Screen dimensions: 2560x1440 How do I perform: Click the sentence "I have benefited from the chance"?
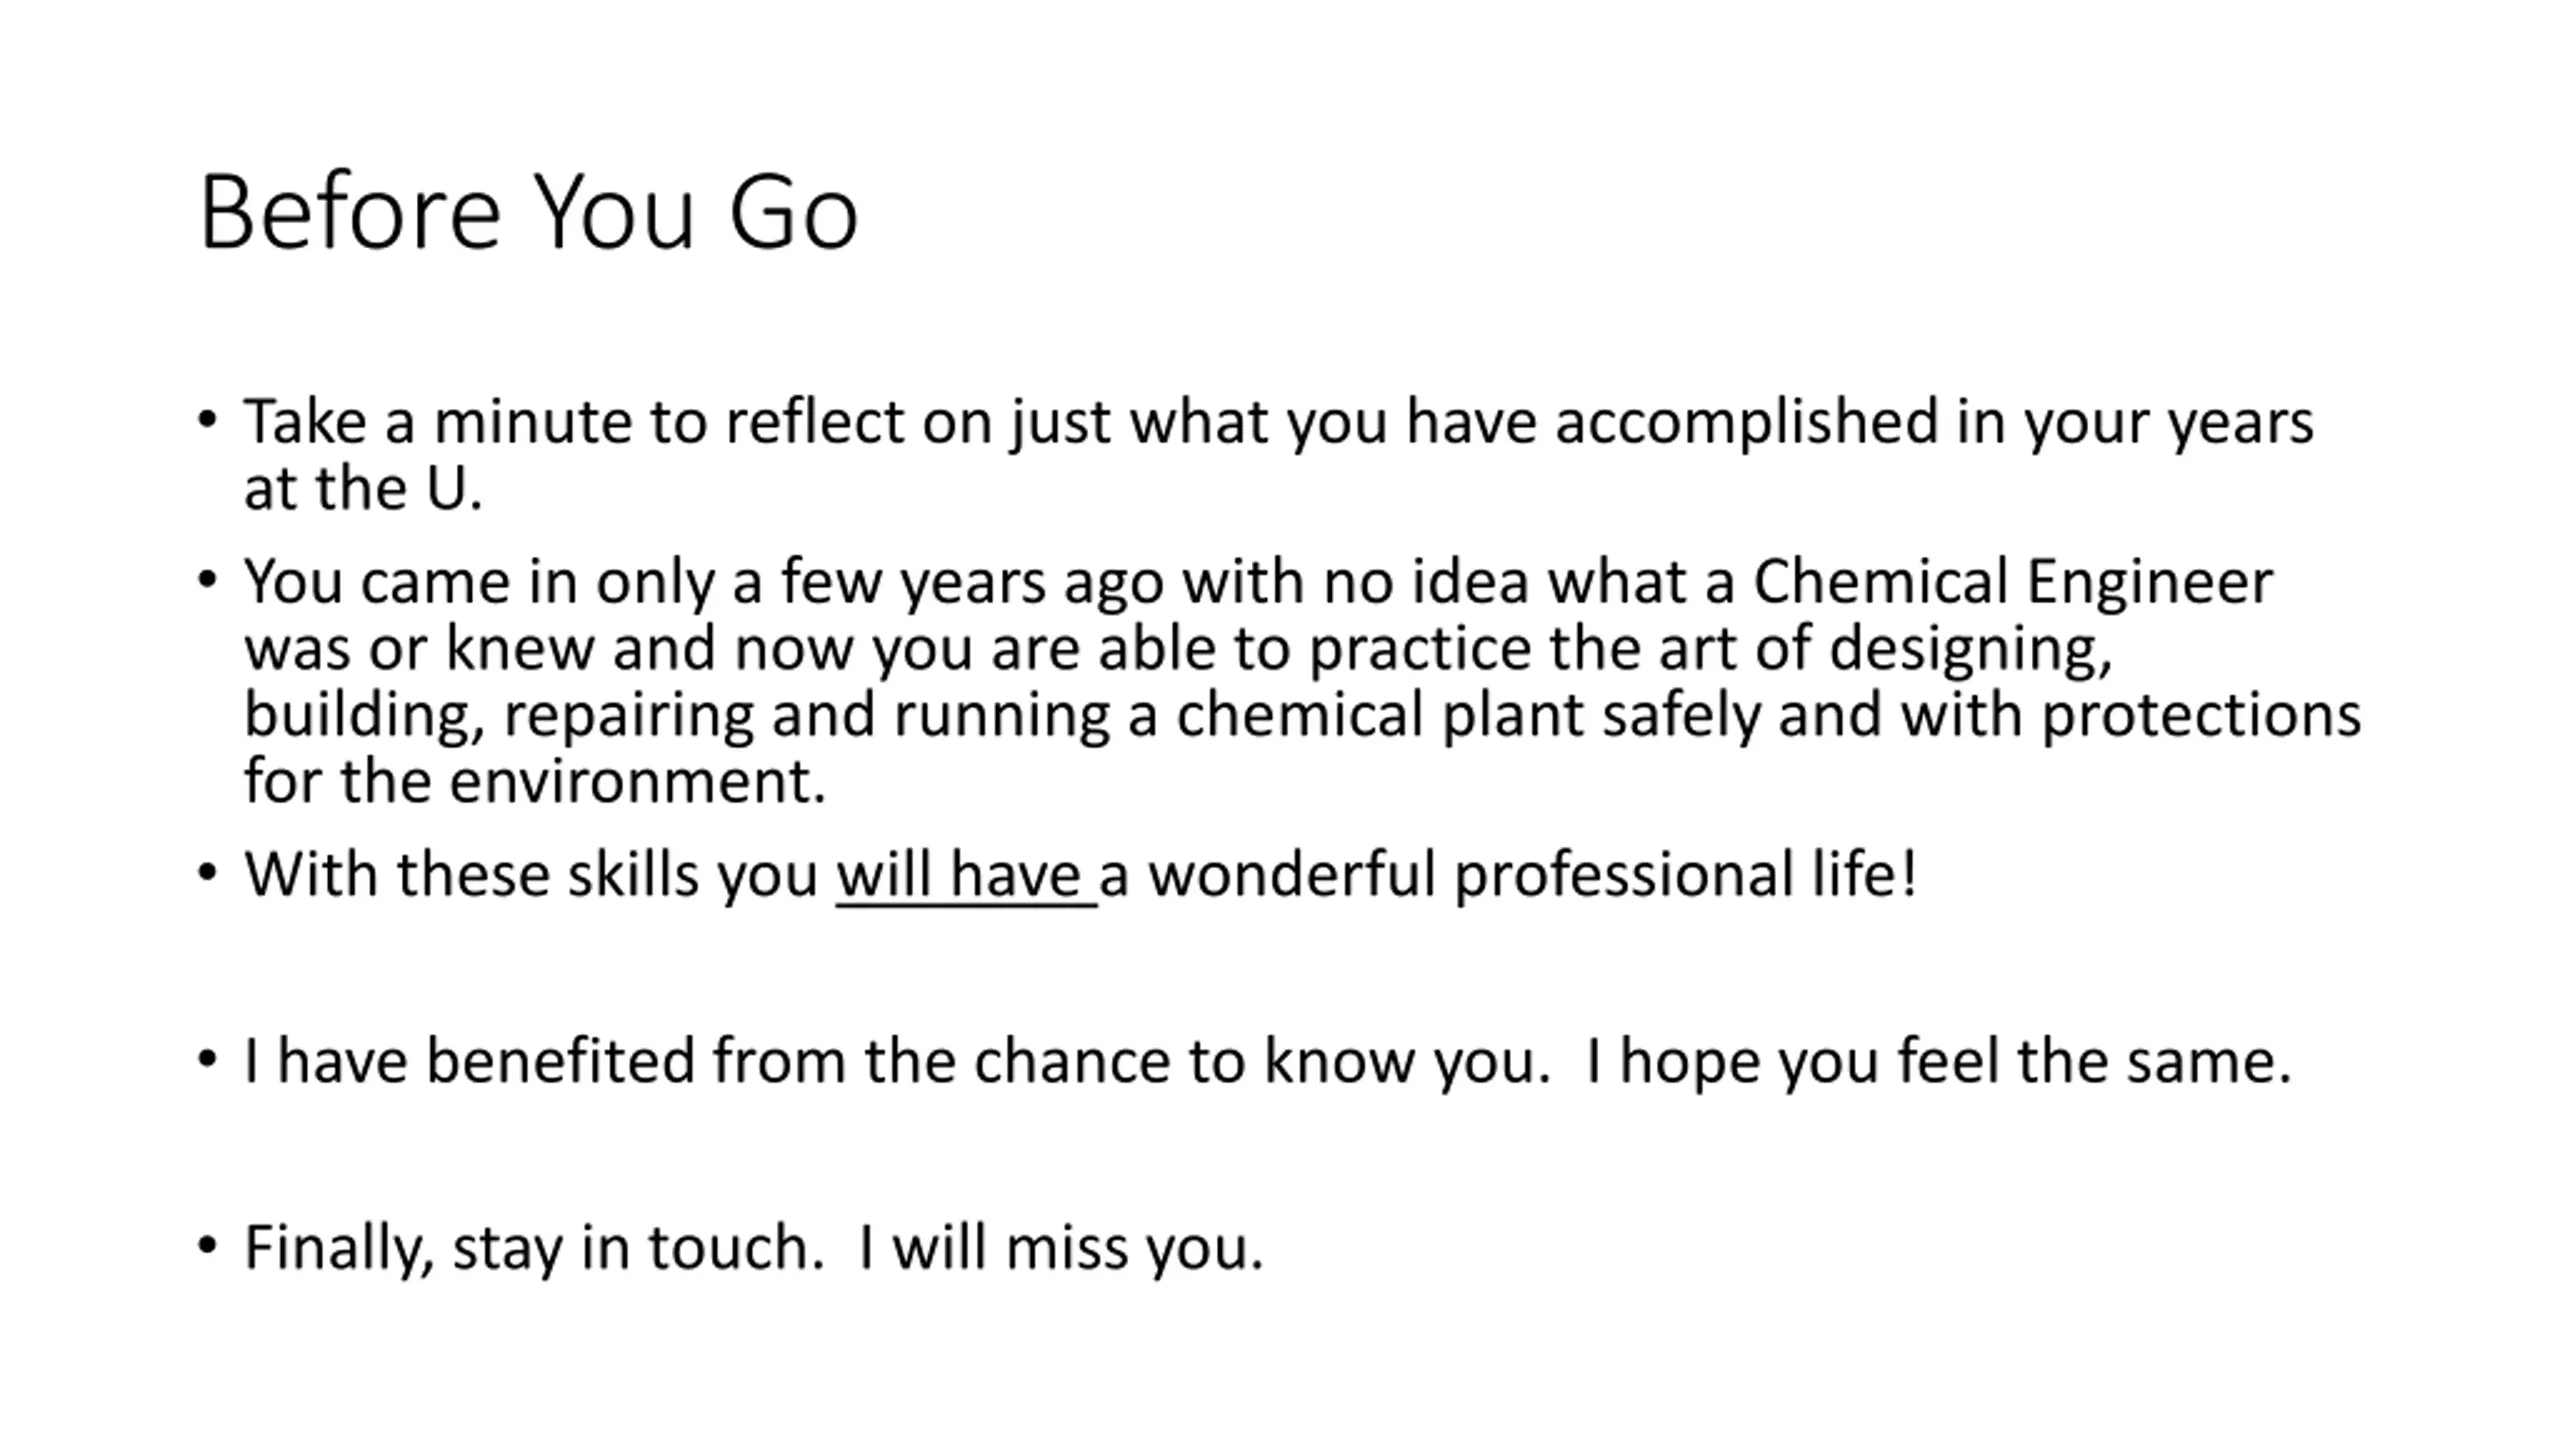click(897, 1061)
